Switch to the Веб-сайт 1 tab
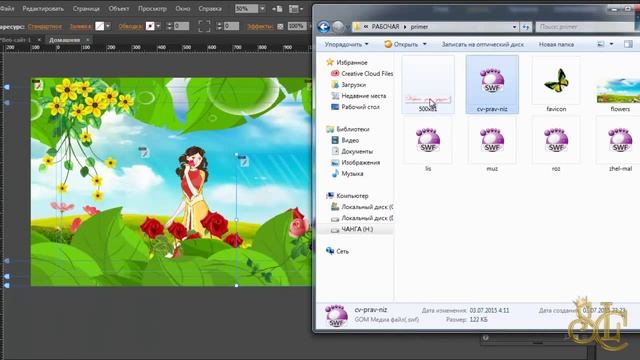Screen dimensions: 640x360 coord(16,40)
